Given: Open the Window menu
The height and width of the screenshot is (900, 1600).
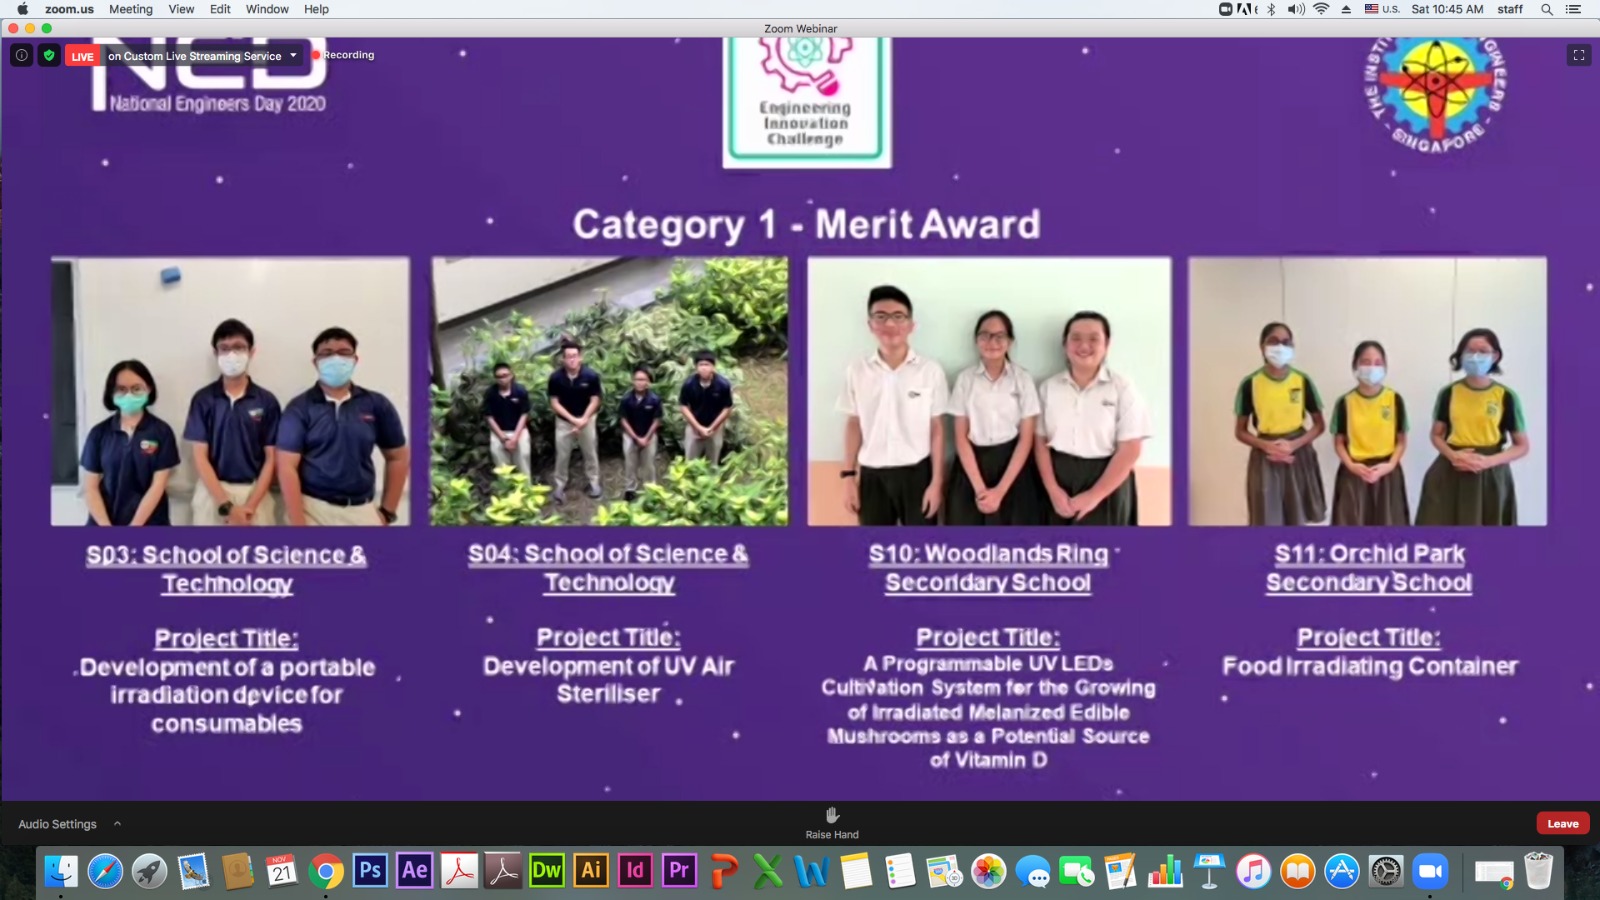Looking at the screenshot, I should tap(267, 9).
